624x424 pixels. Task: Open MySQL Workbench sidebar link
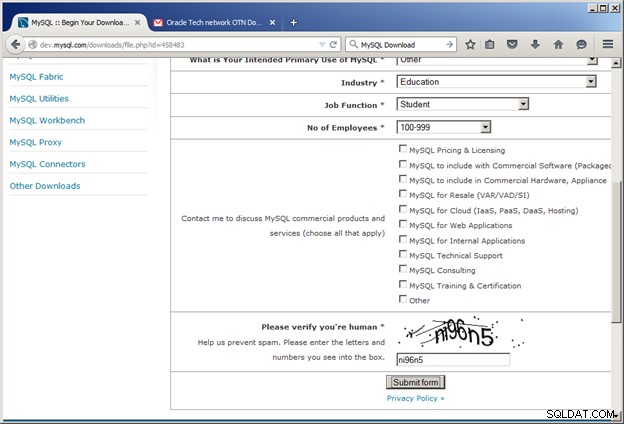pyautogui.click(x=47, y=121)
